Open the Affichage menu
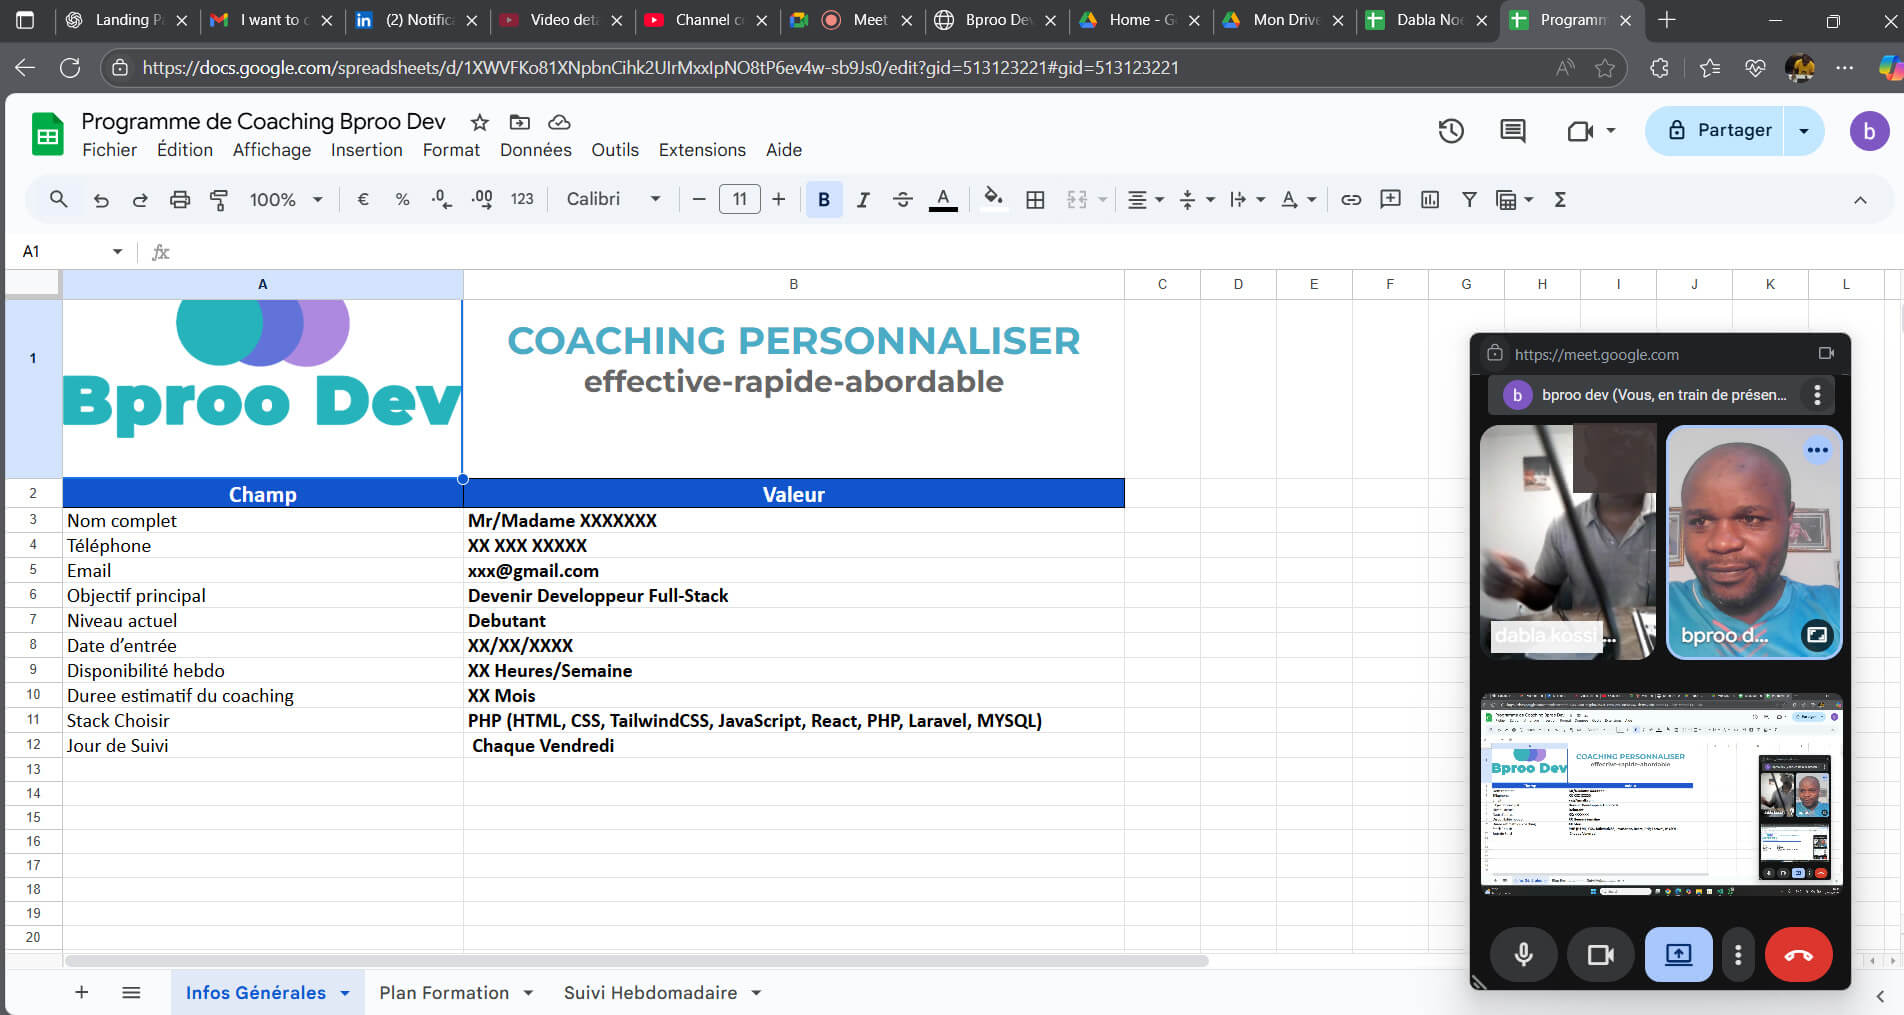Image resolution: width=1904 pixels, height=1015 pixels. point(272,150)
